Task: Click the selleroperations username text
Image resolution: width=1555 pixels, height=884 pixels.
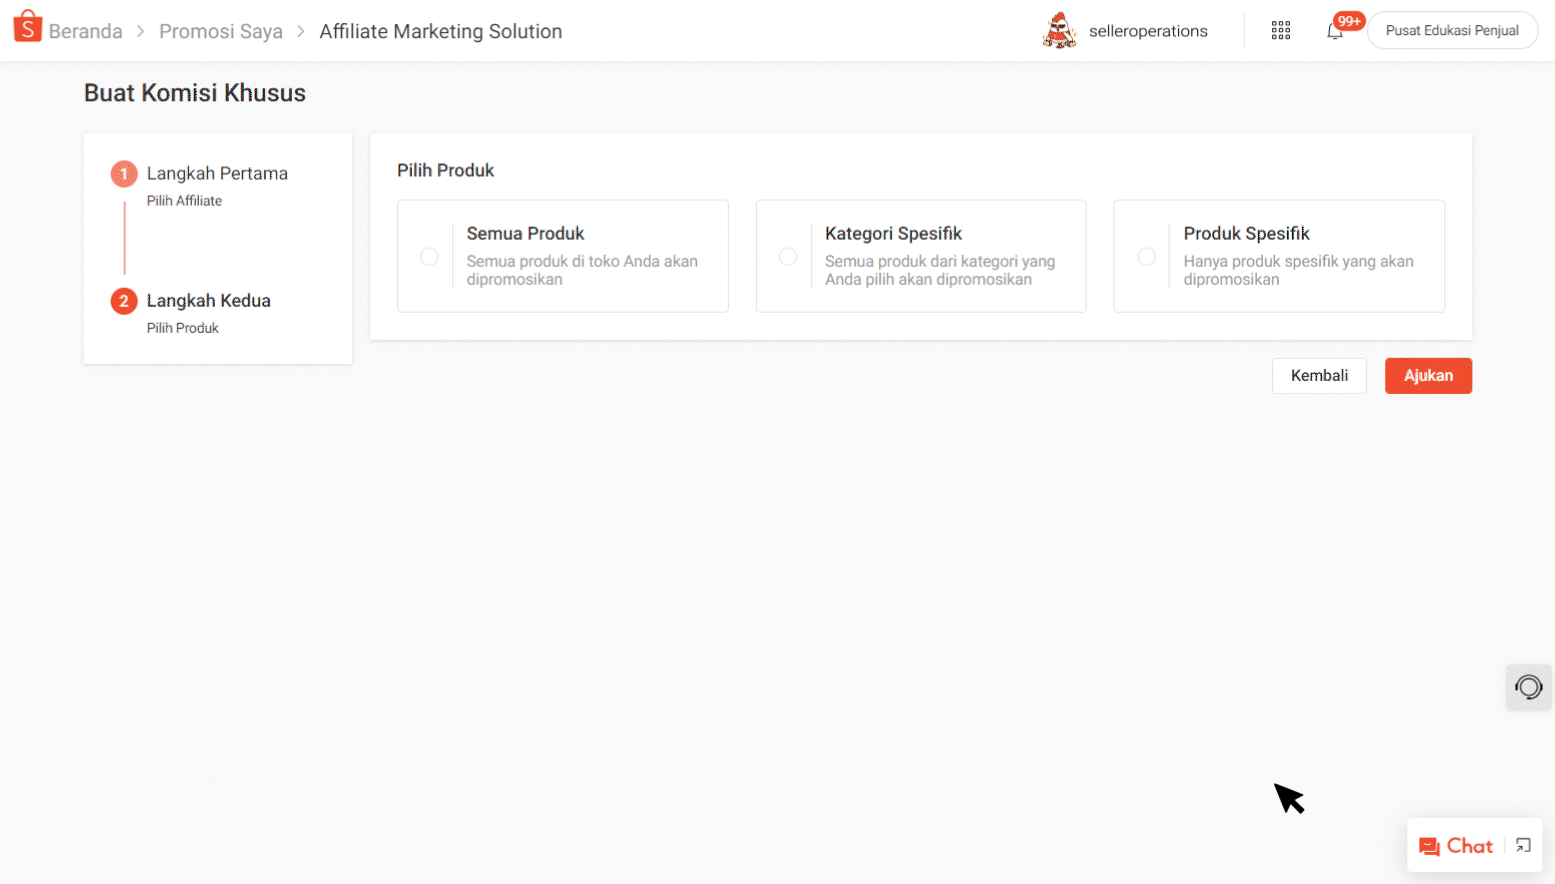Action: 1148,31
